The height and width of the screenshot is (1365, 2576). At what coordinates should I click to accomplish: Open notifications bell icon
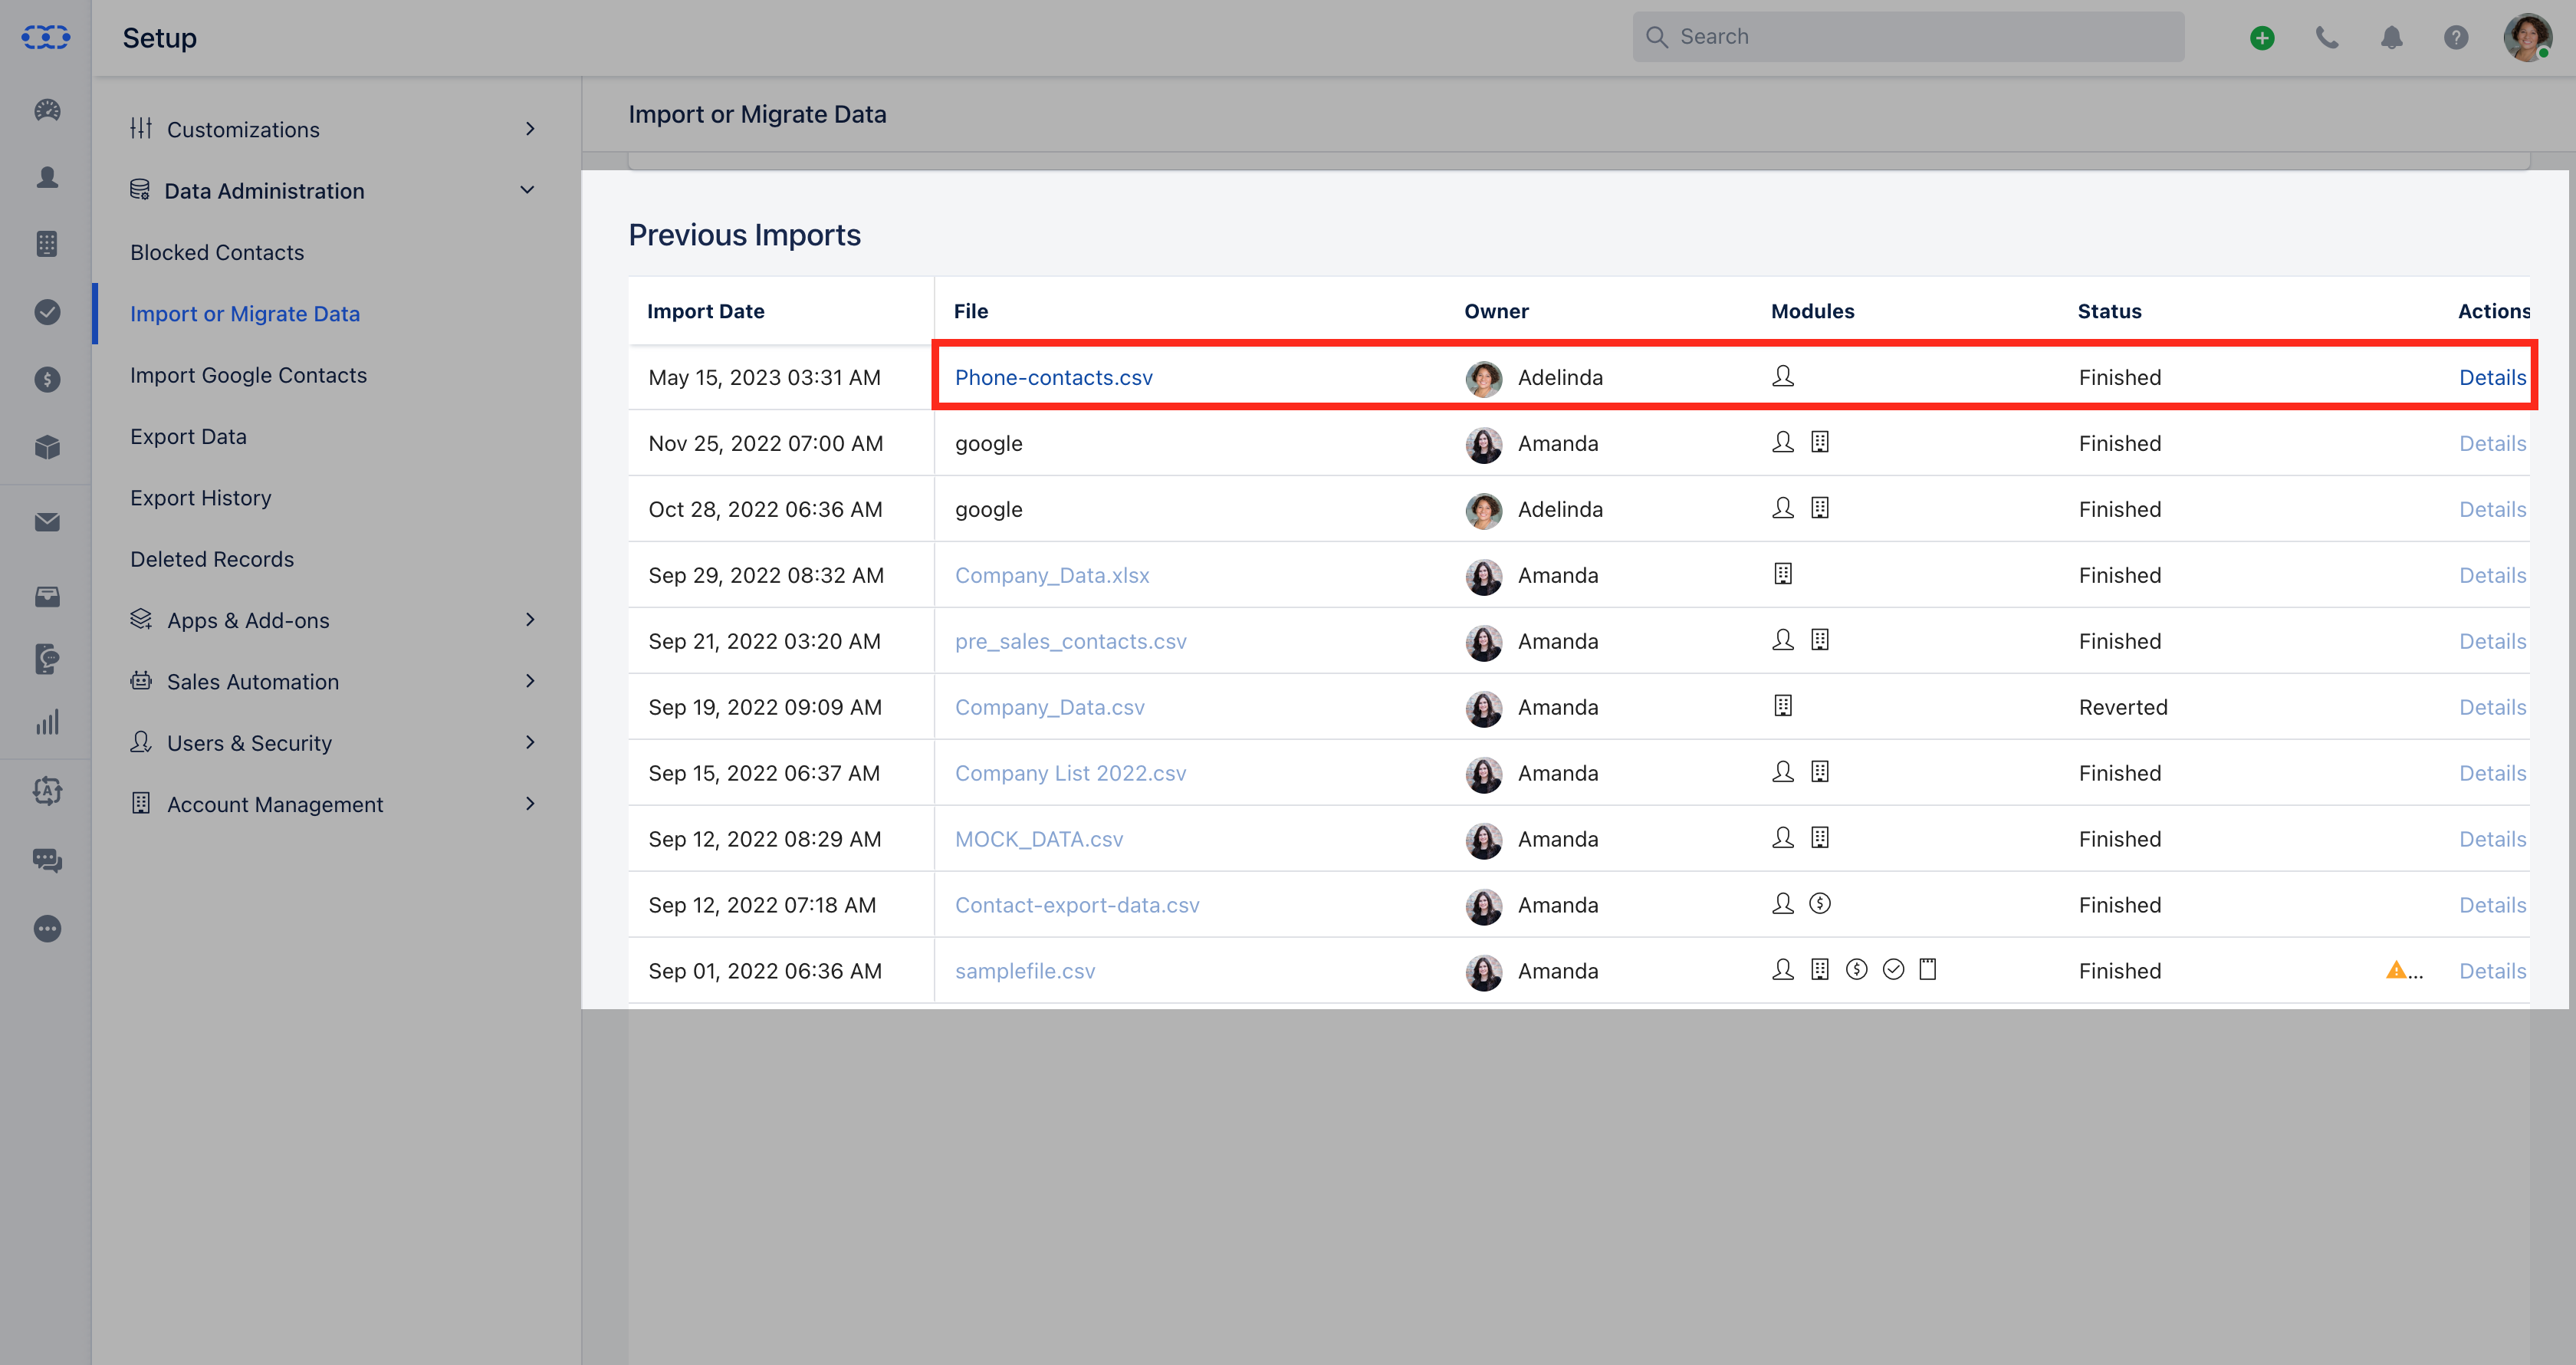click(x=2391, y=38)
